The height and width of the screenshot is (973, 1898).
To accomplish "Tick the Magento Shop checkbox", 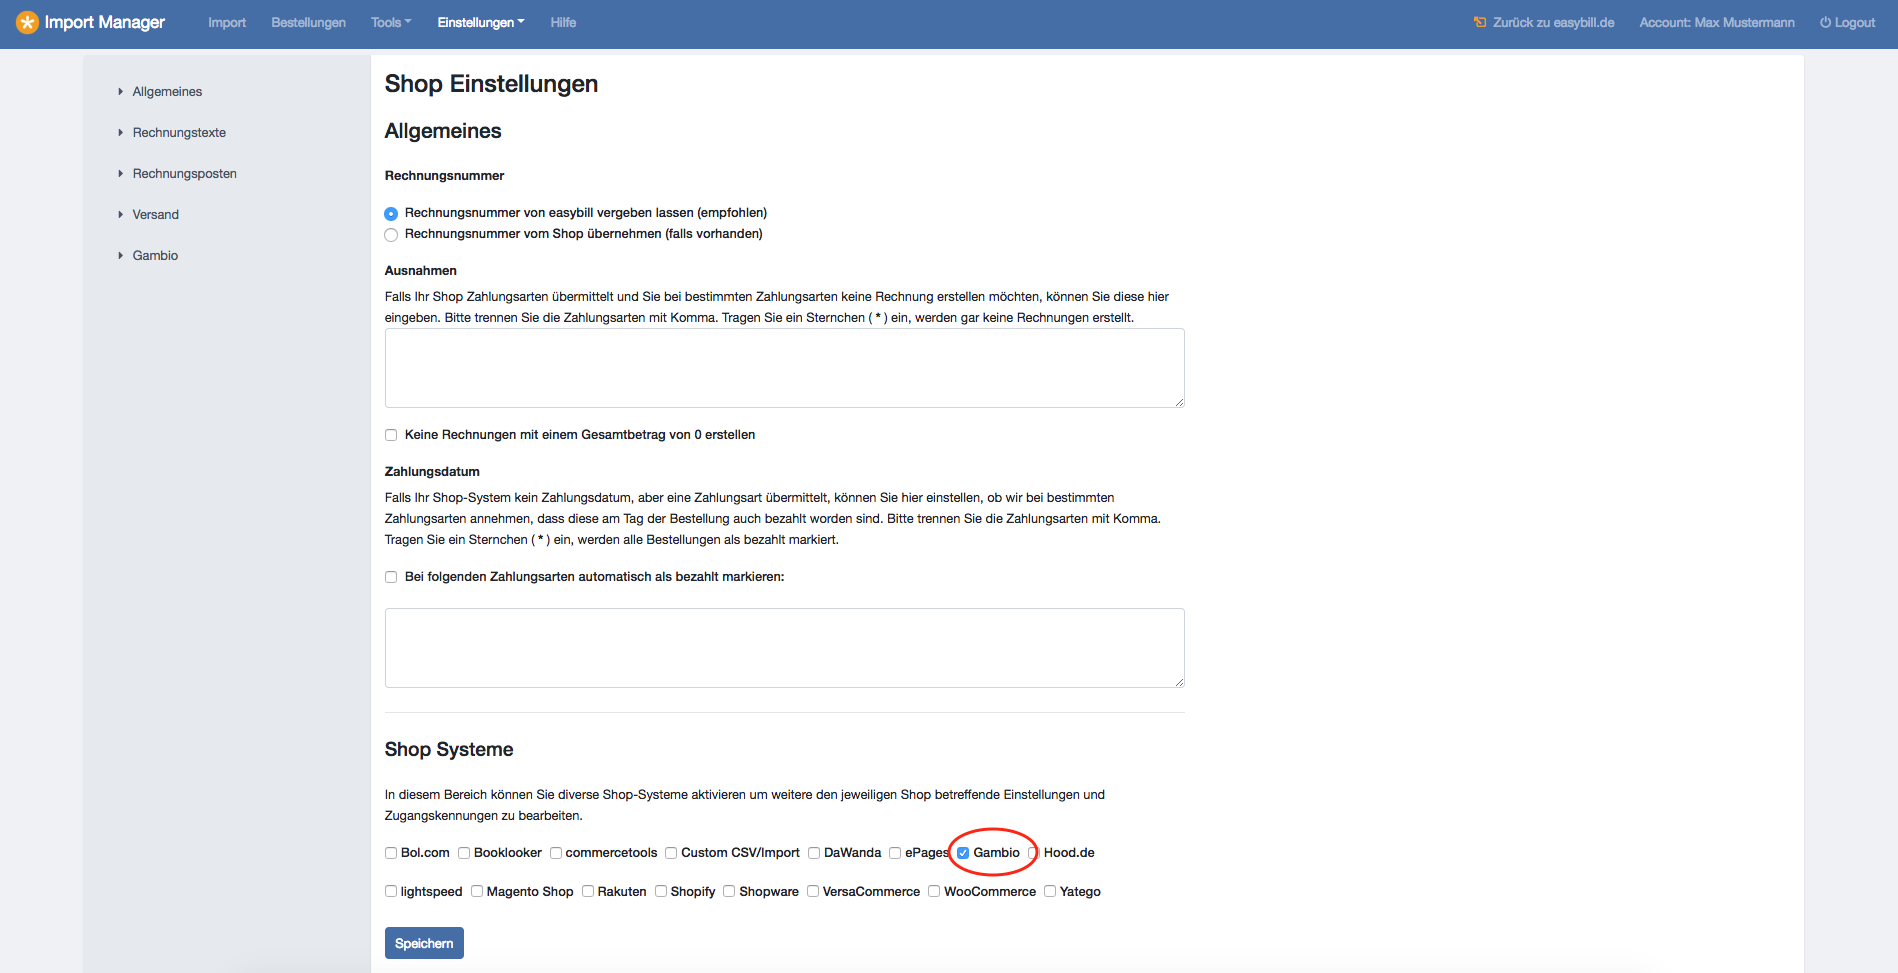I will point(477,891).
